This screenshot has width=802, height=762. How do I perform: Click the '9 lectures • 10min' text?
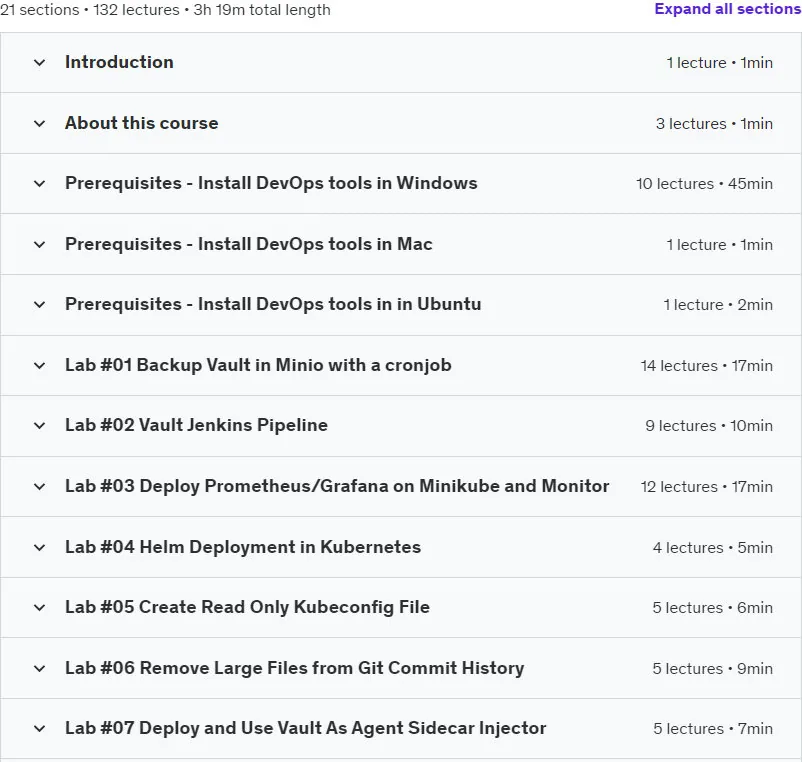709,426
